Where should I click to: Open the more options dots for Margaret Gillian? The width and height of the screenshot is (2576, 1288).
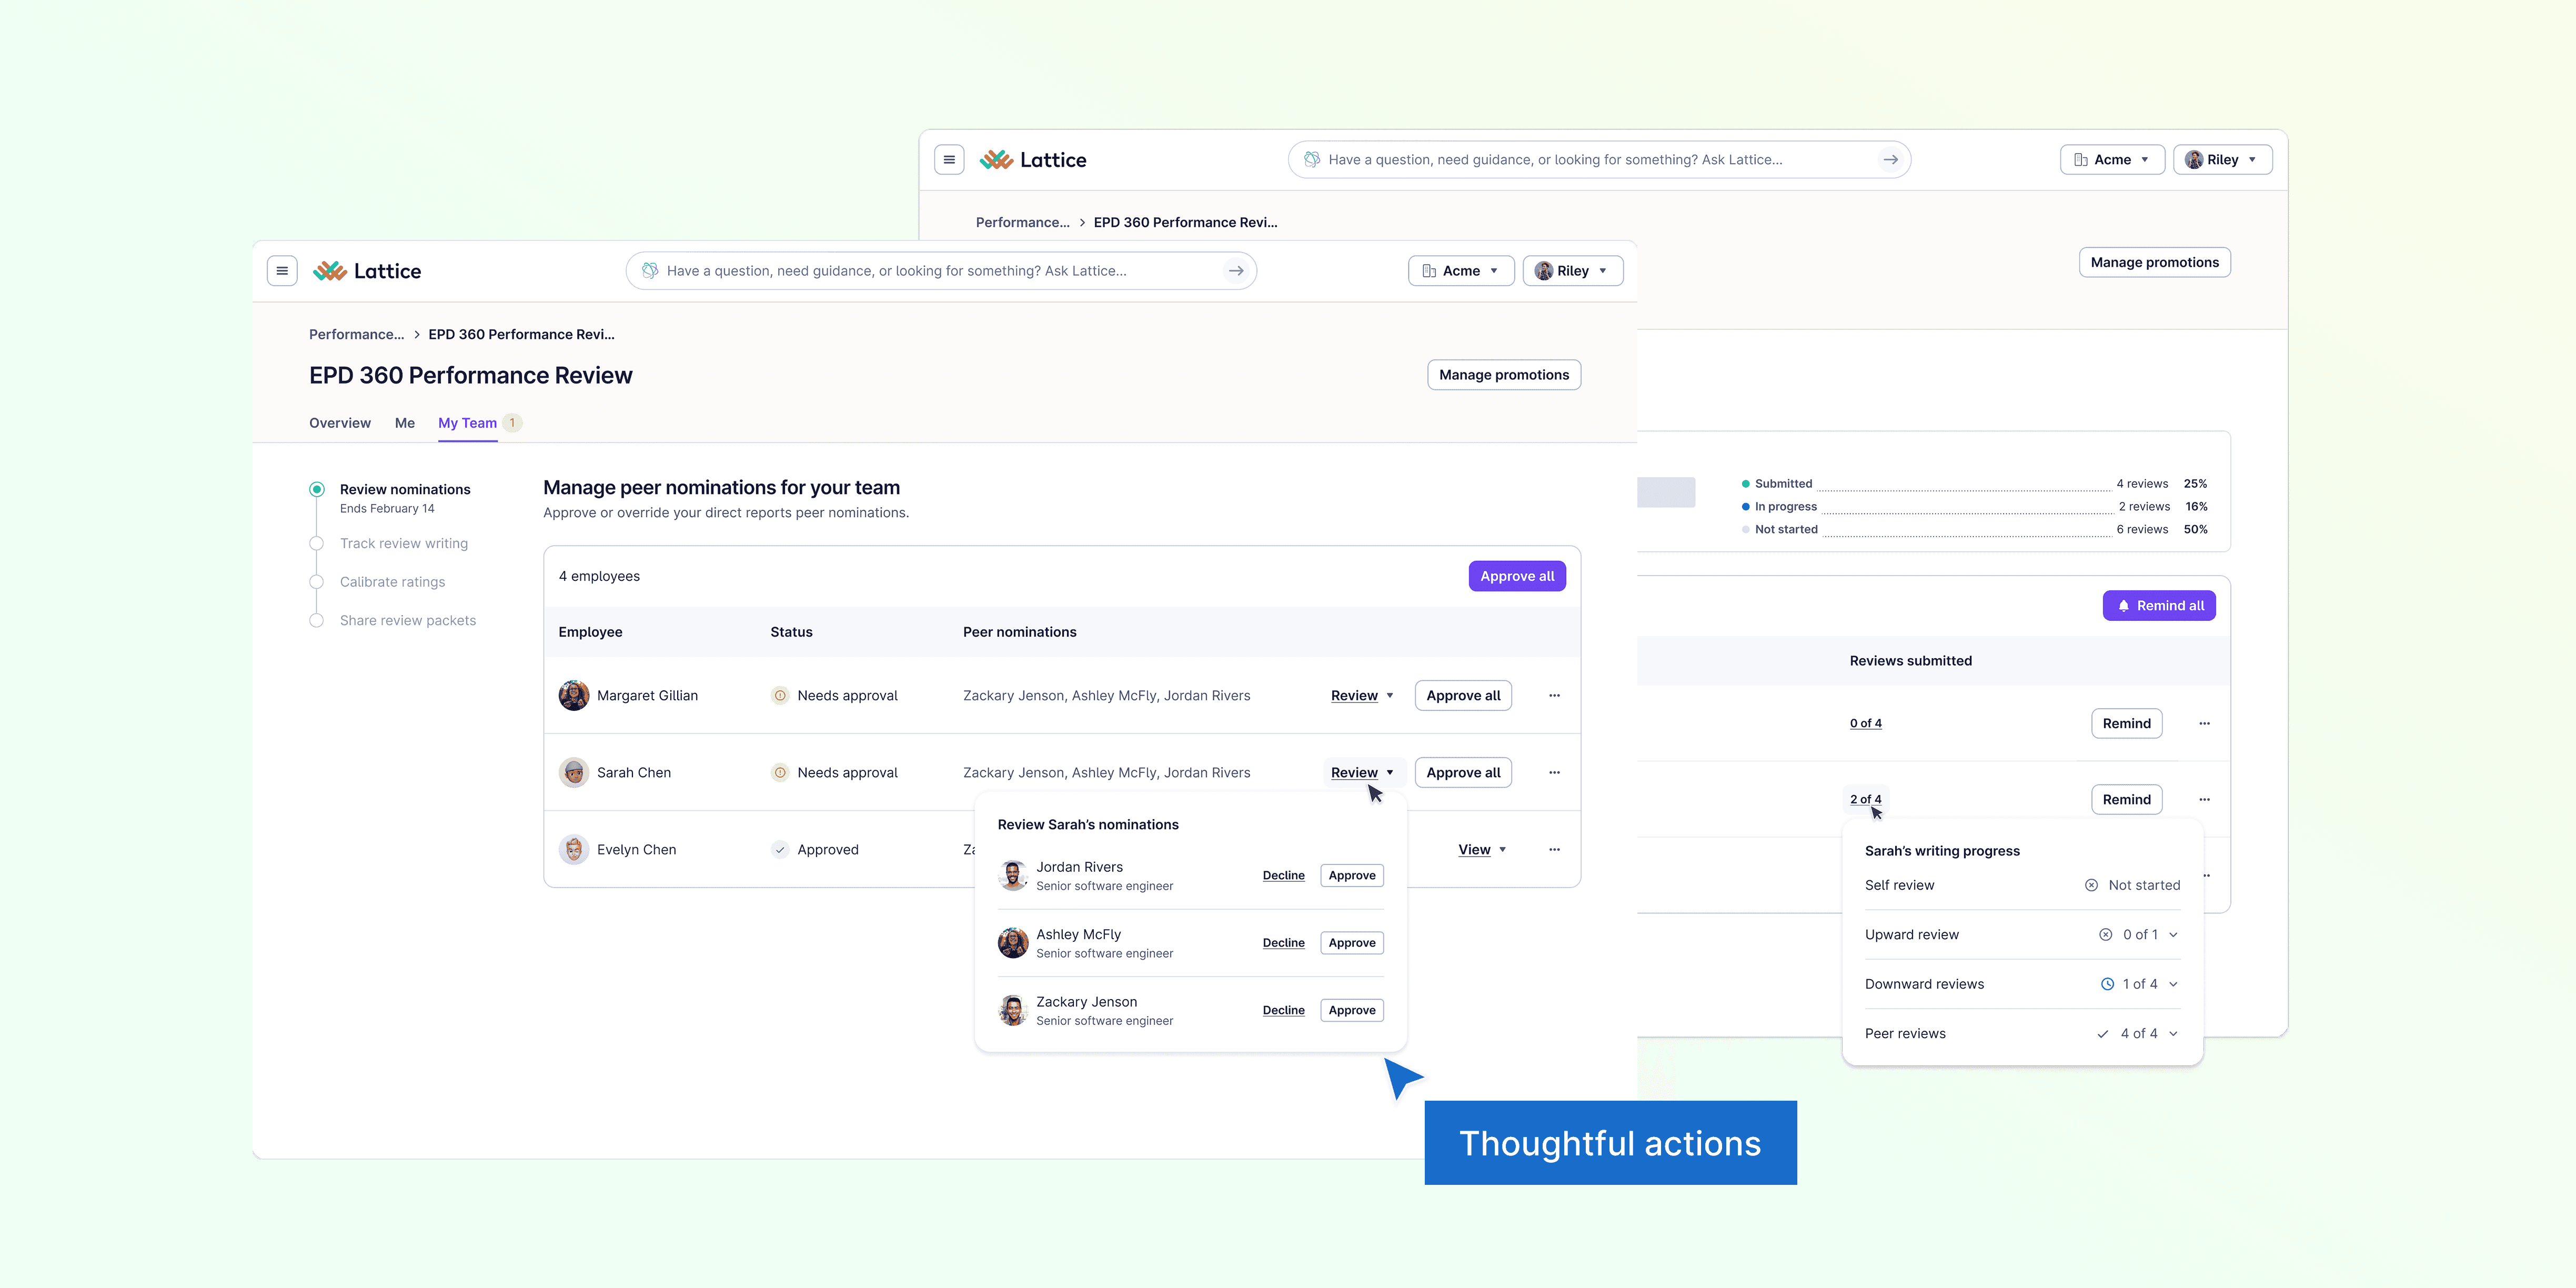pyautogui.click(x=1554, y=696)
